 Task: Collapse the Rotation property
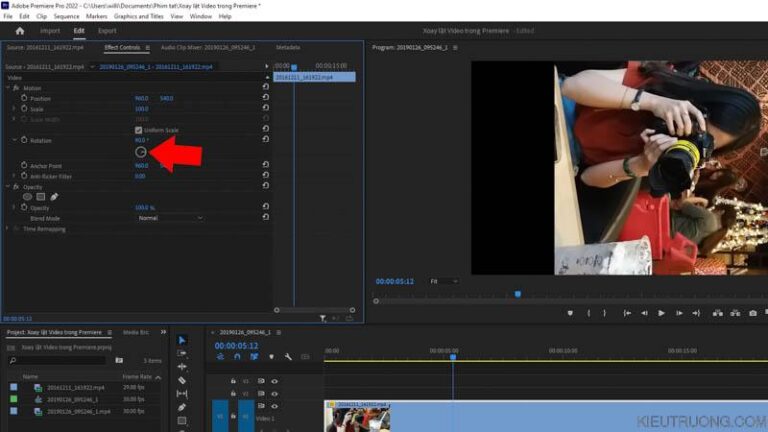14,140
